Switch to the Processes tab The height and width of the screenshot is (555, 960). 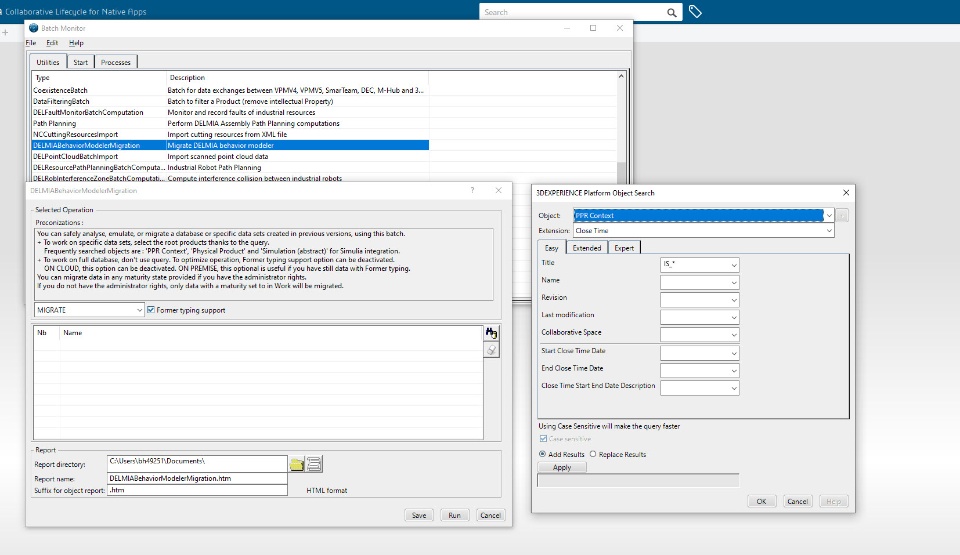(x=116, y=62)
